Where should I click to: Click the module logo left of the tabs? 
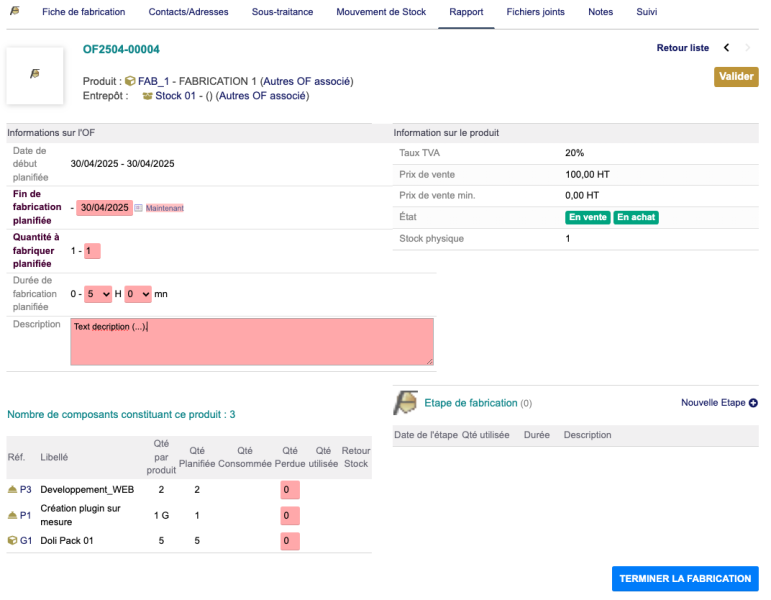(15, 12)
